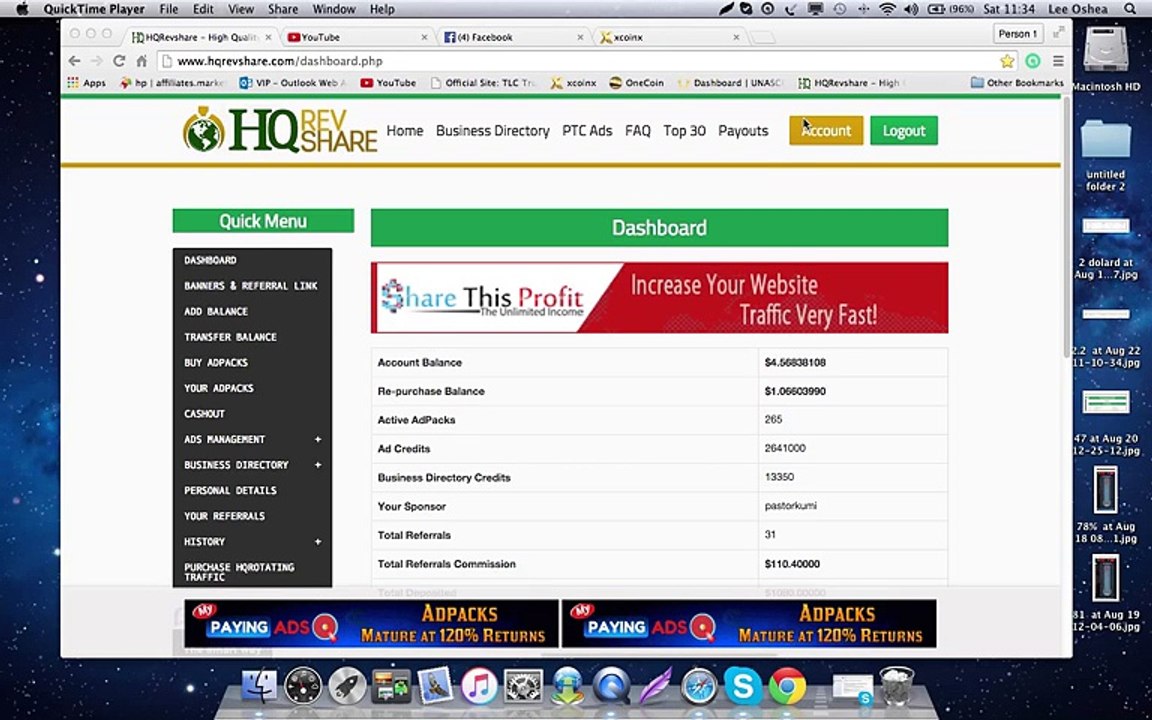The image size is (1152, 720).
Task: Open the Edit menu
Action: [203, 9]
